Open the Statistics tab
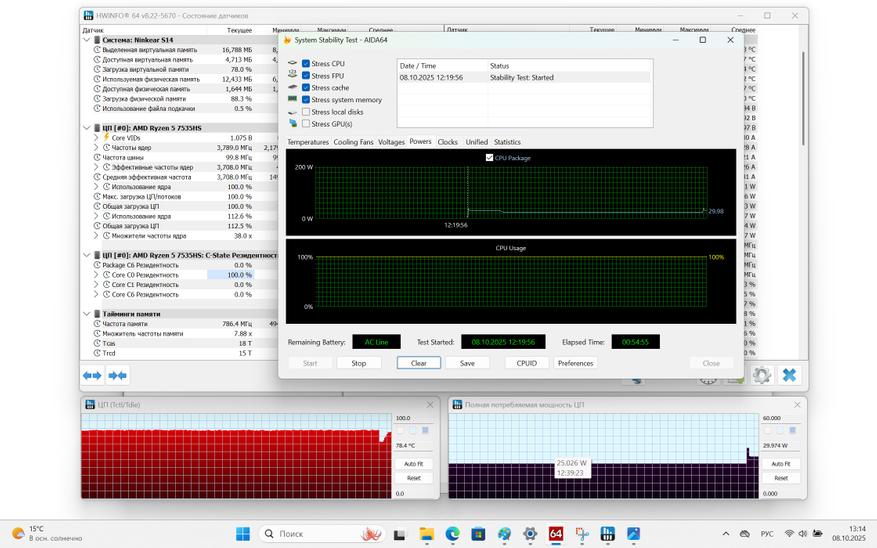This screenshot has height=548, width=877. coord(507,142)
